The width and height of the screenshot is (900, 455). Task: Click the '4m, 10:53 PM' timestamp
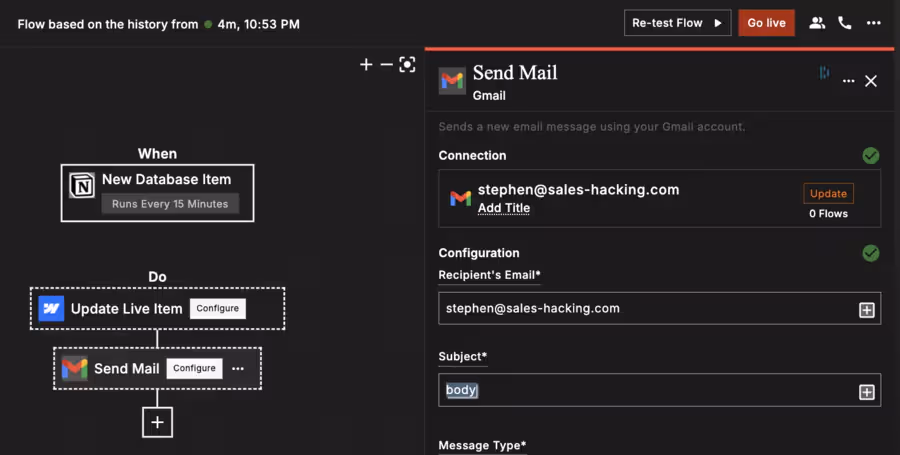[x=258, y=24]
